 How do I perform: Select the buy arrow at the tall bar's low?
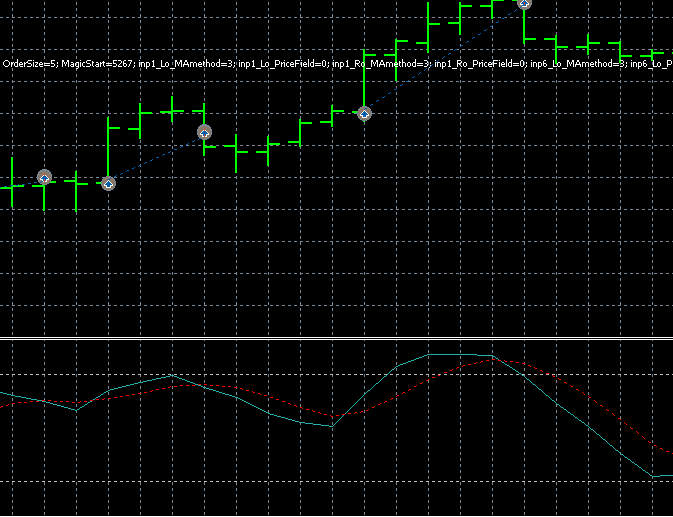(108, 184)
